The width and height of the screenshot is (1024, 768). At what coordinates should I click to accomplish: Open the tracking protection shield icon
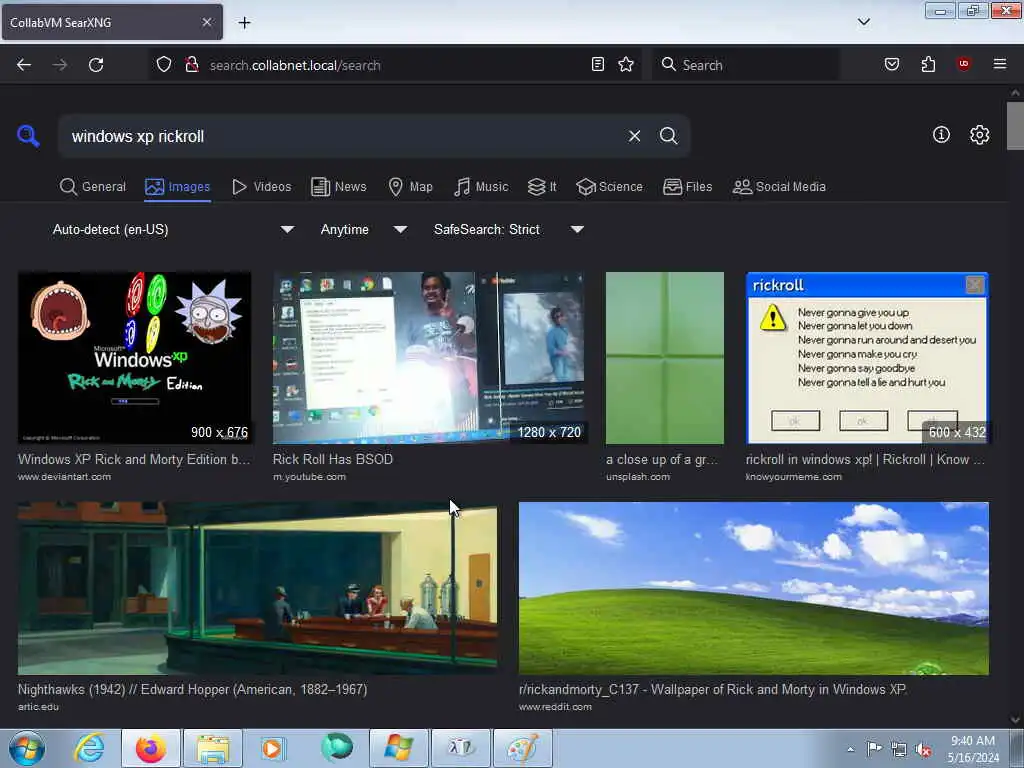point(164,64)
